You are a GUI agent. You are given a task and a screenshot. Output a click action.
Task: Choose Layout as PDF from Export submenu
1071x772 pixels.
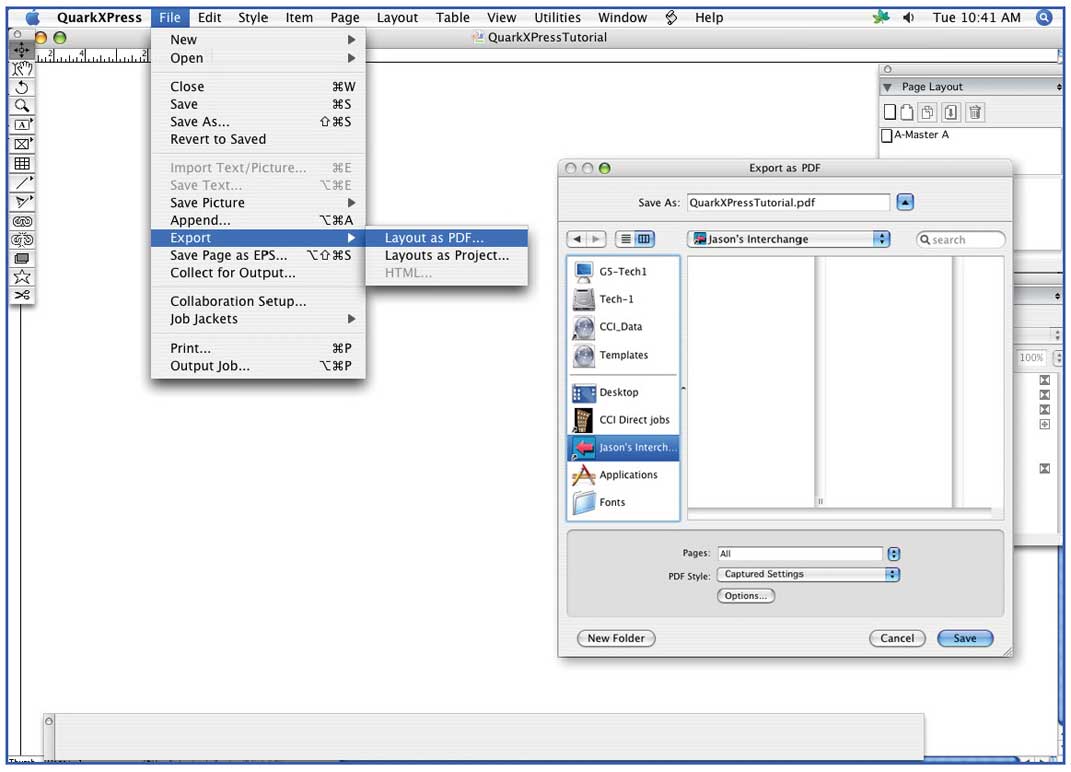point(447,238)
